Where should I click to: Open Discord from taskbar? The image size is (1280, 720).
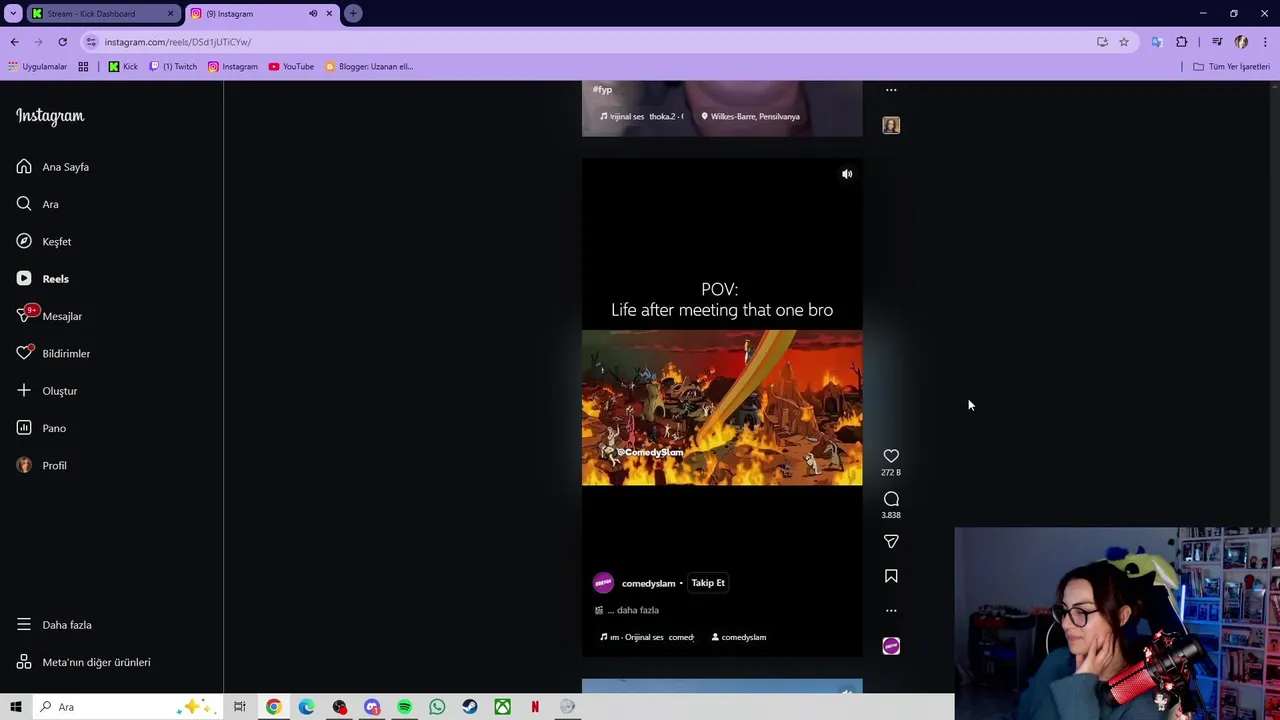click(x=372, y=707)
